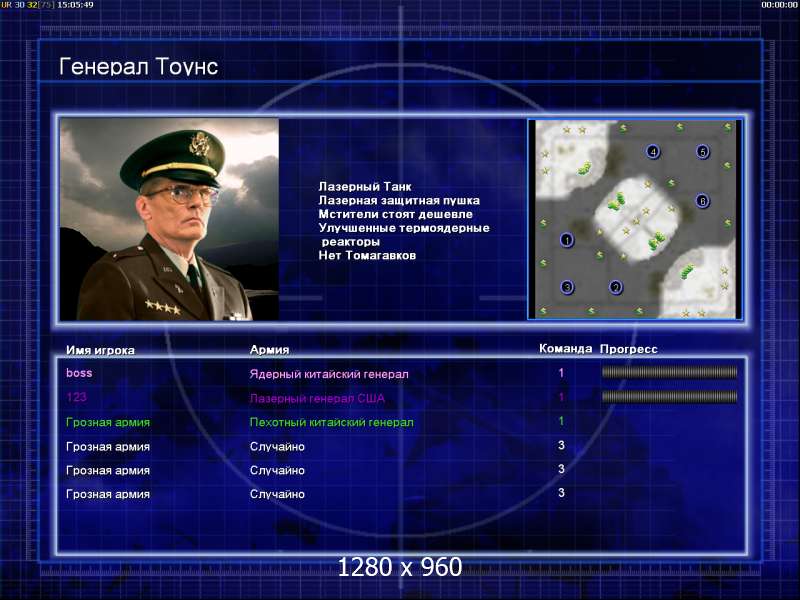Click the green 'Грозная армия' player name
Viewport: 800px width, 600px height.
point(108,422)
